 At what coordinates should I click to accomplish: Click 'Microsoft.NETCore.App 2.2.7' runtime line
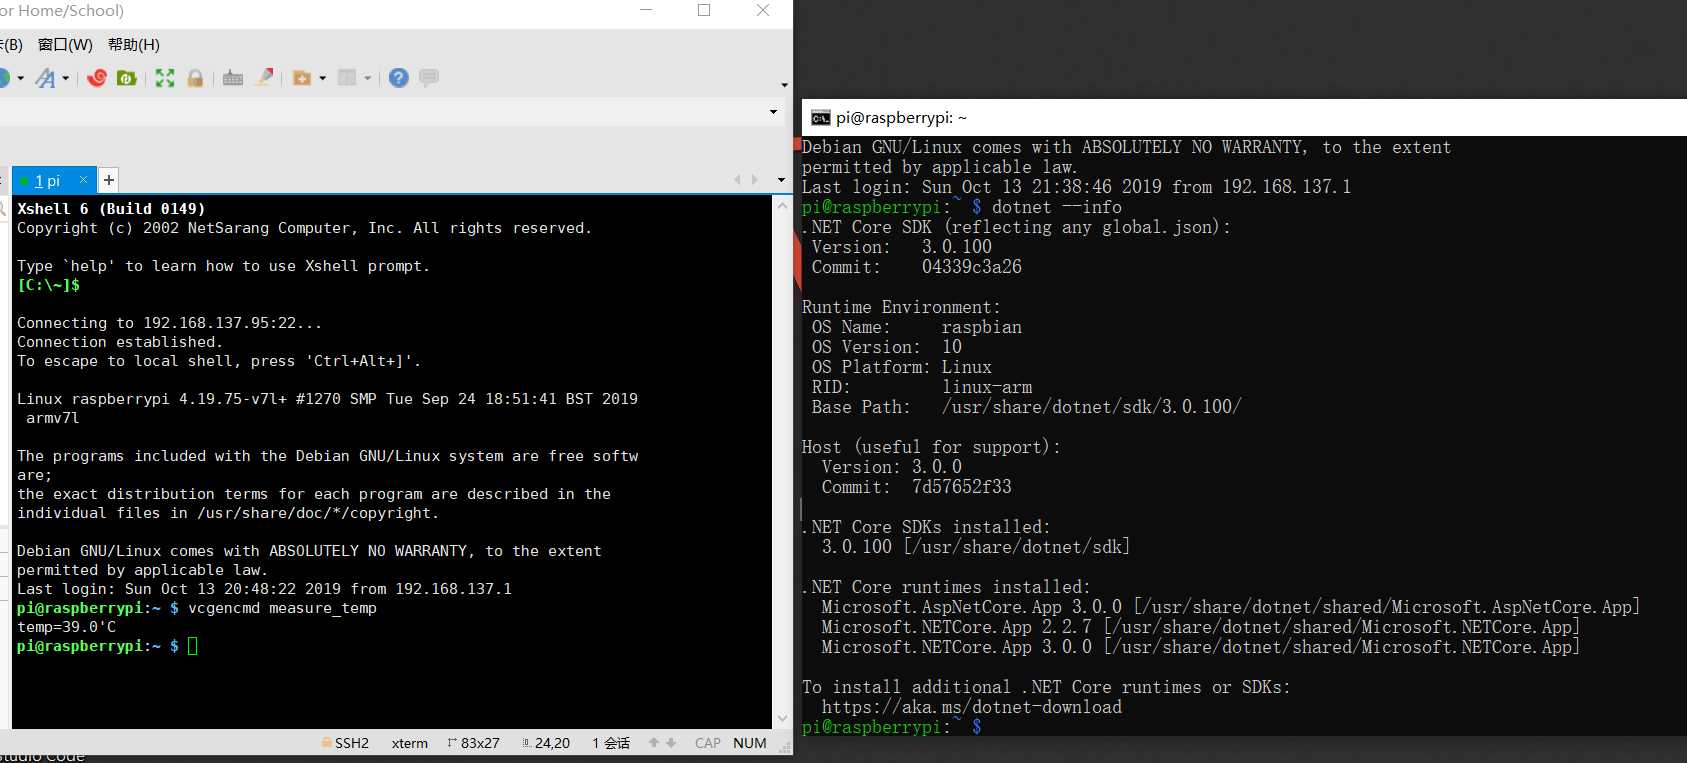click(1201, 627)
